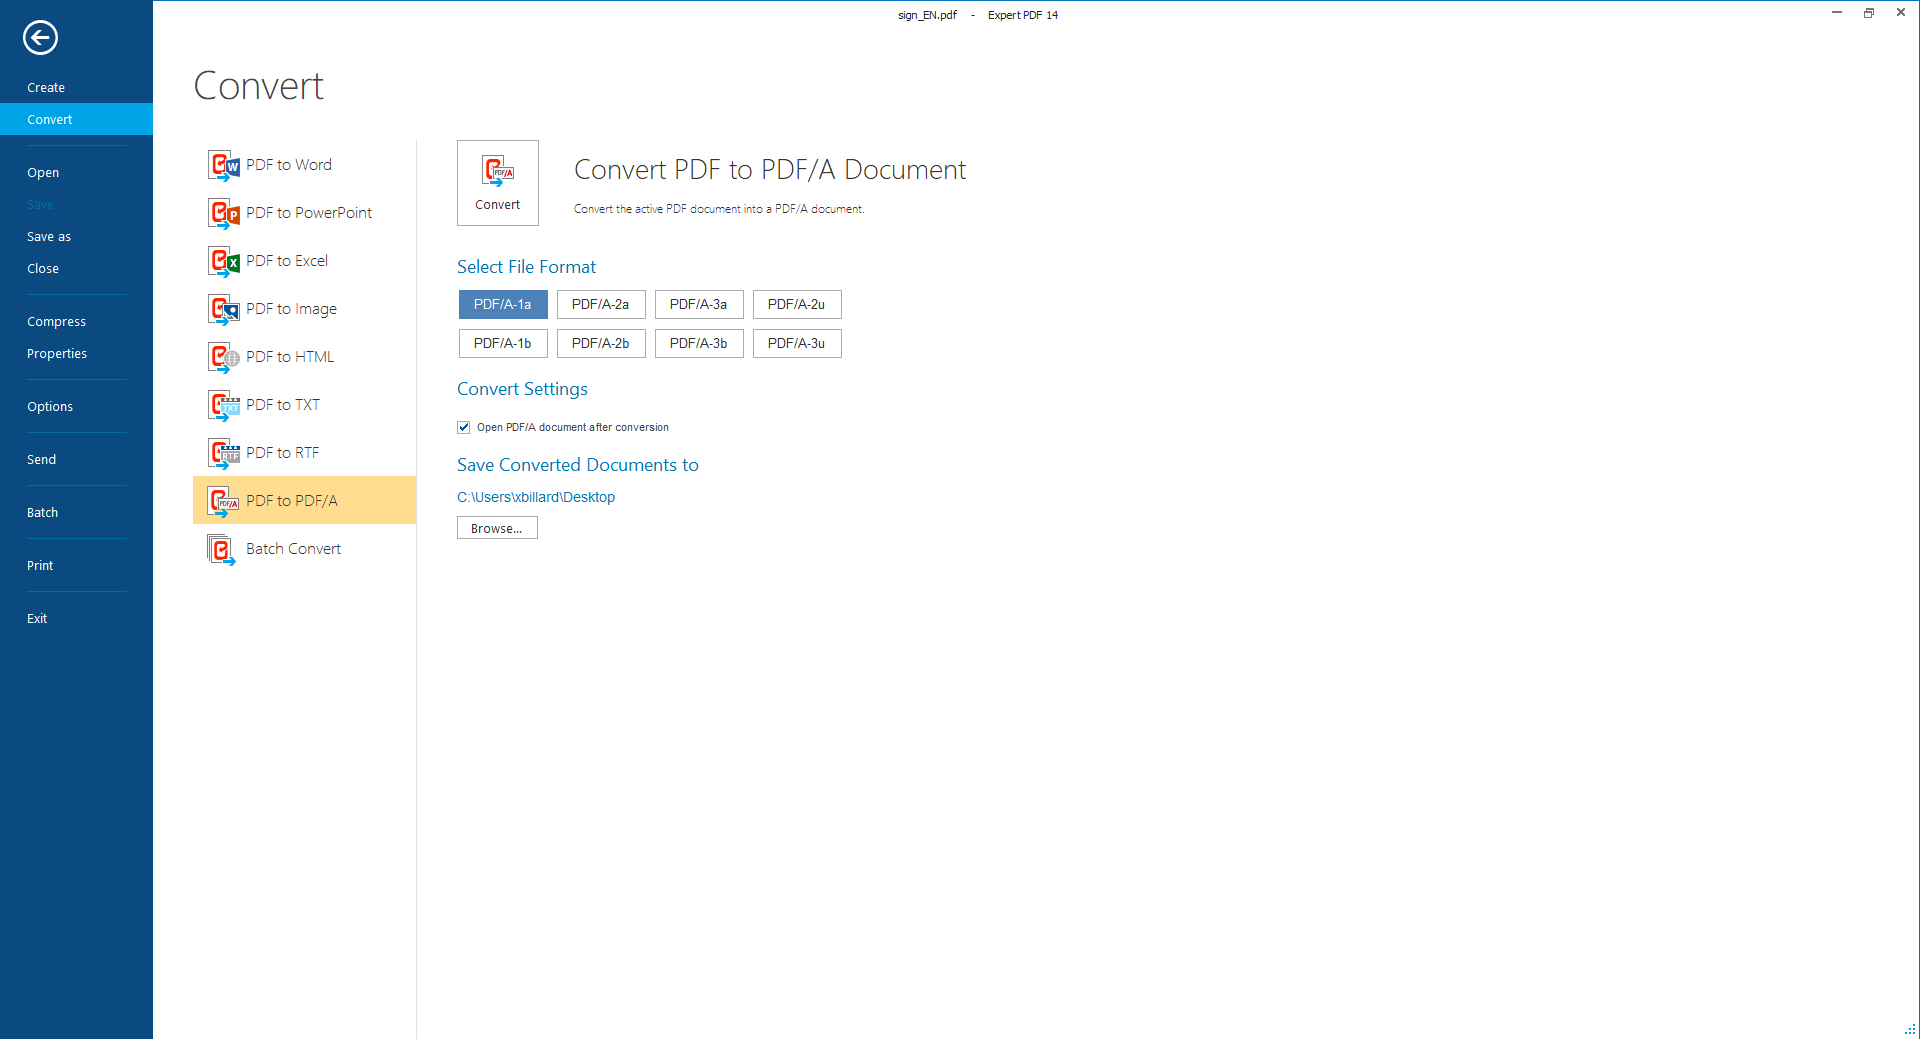Browse for an output folder
This screenshot has height=1039, width=1920.
497,528
